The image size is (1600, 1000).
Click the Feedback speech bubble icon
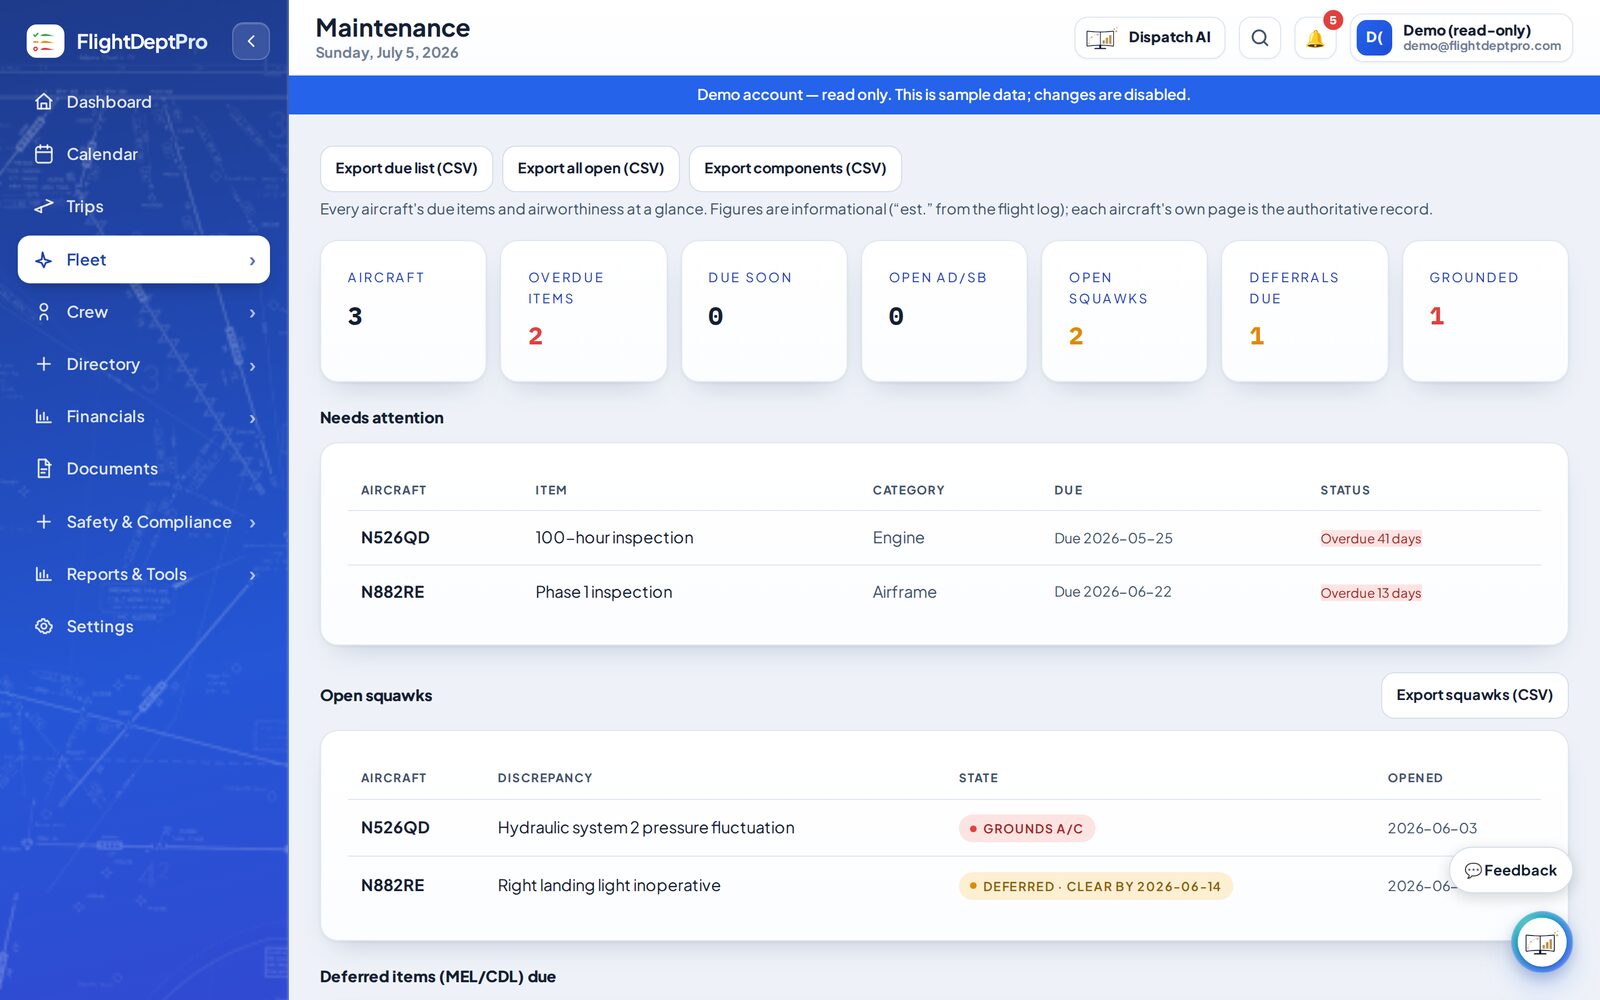pos(1472,871)
